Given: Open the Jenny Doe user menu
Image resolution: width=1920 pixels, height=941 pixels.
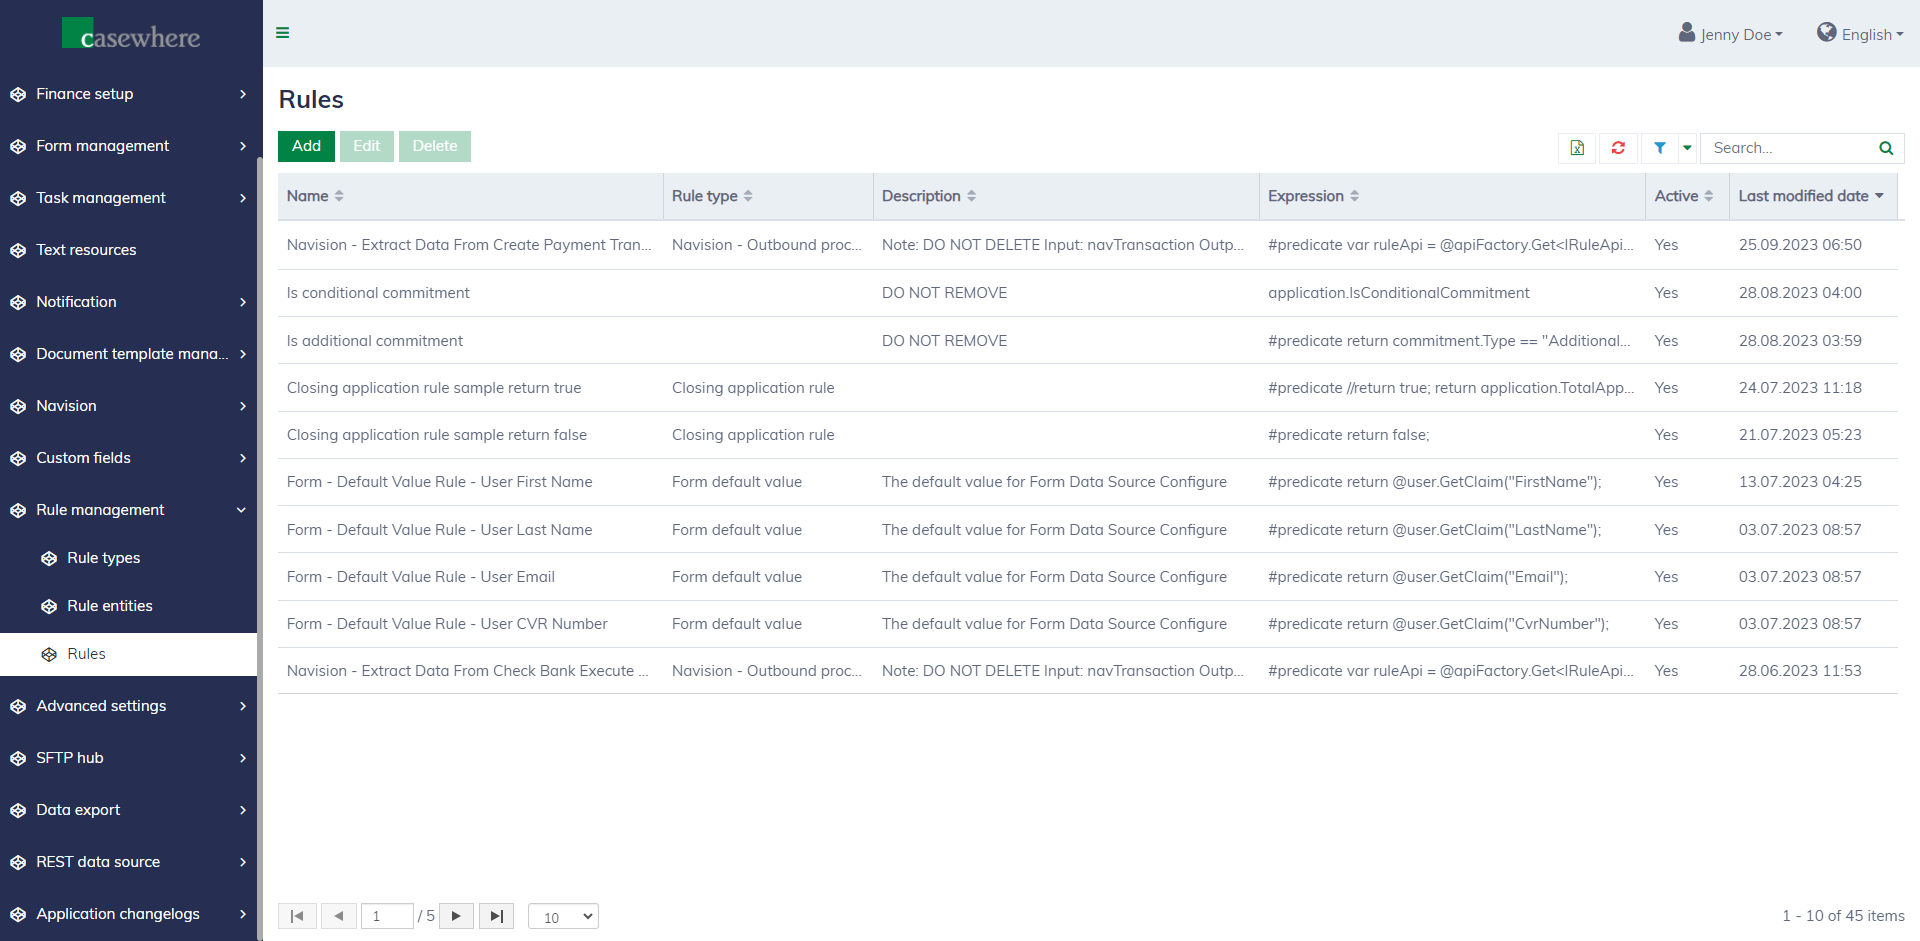Looking at the screenshot, I should click(1731, 34).
